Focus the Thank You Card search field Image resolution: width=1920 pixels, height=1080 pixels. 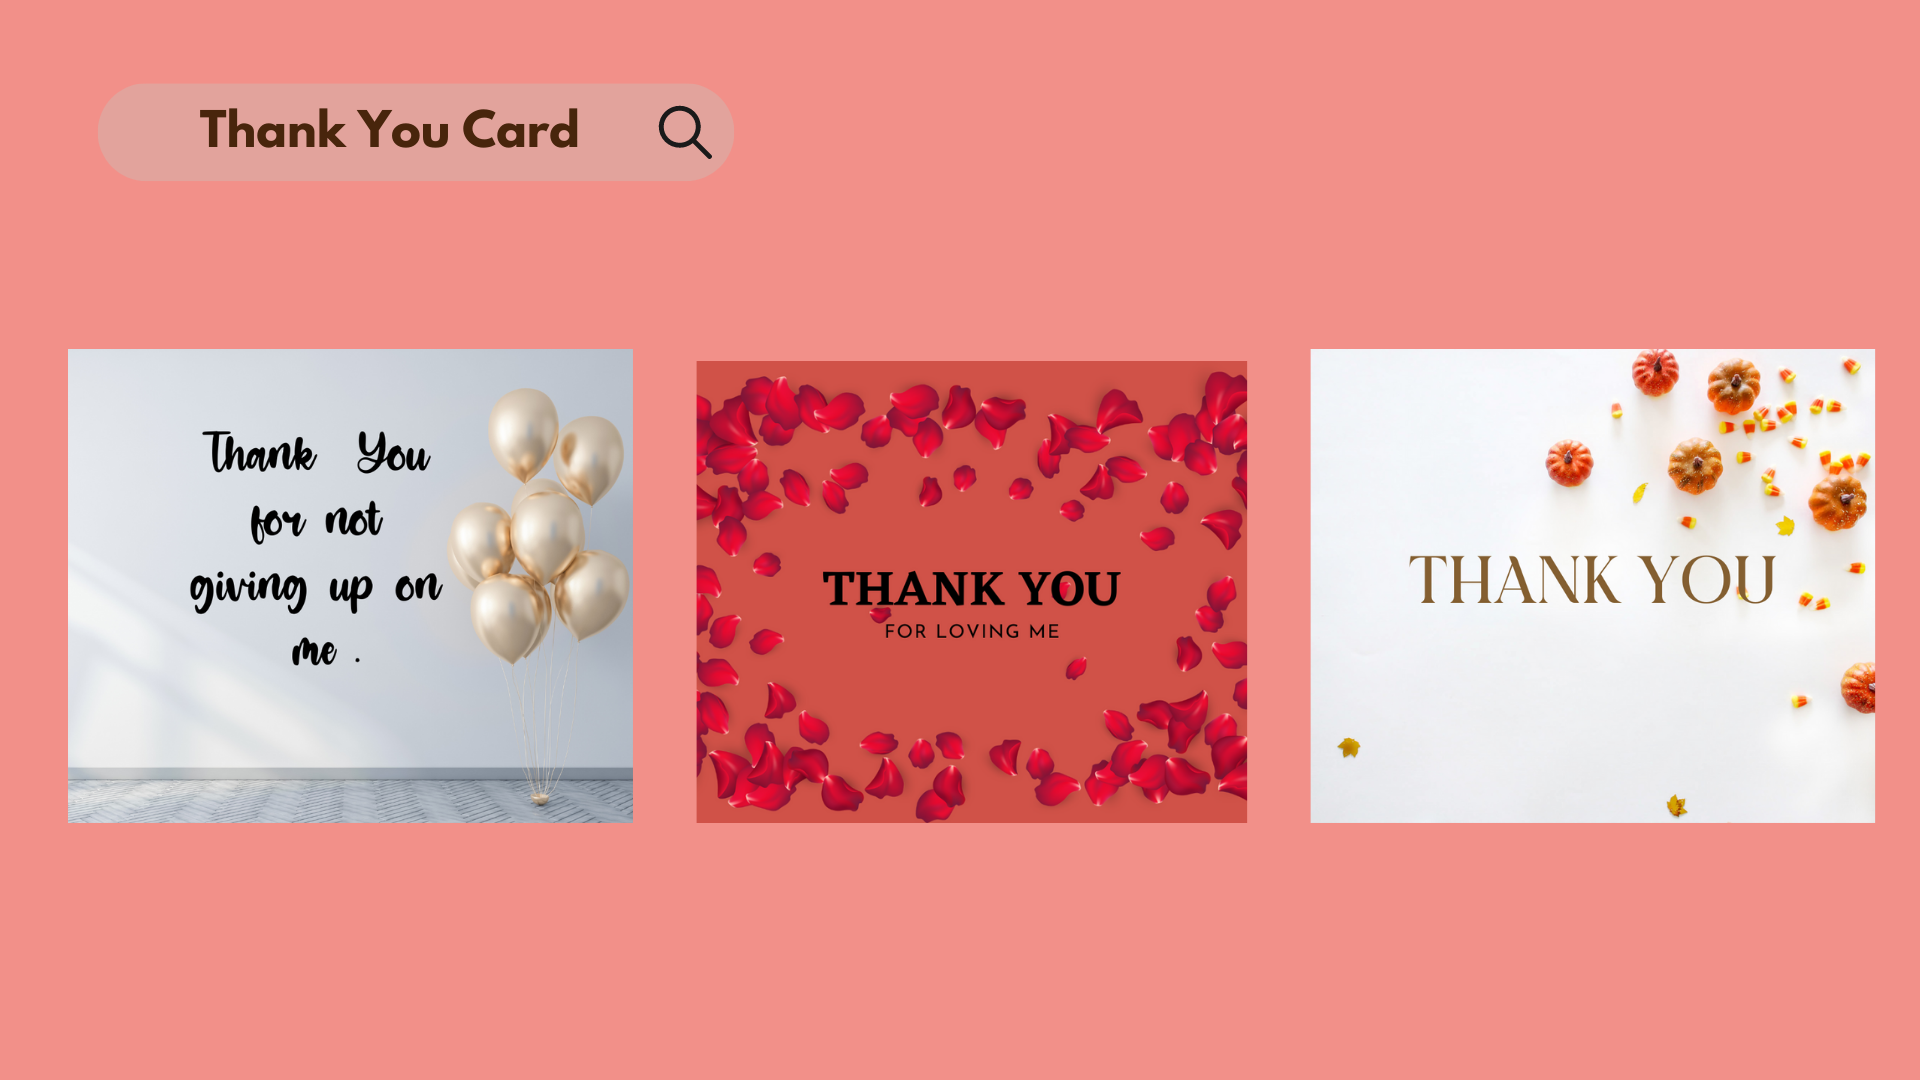click(416, 132)
